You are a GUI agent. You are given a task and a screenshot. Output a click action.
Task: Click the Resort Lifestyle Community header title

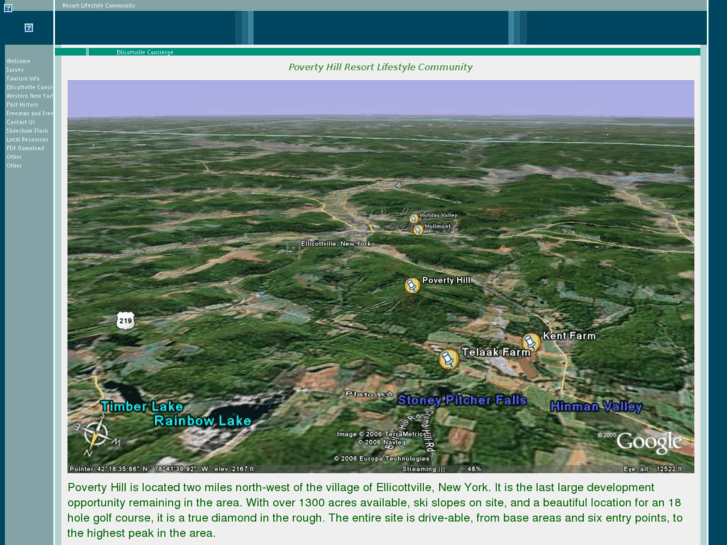pyautogui.click(x=99, y=6)
